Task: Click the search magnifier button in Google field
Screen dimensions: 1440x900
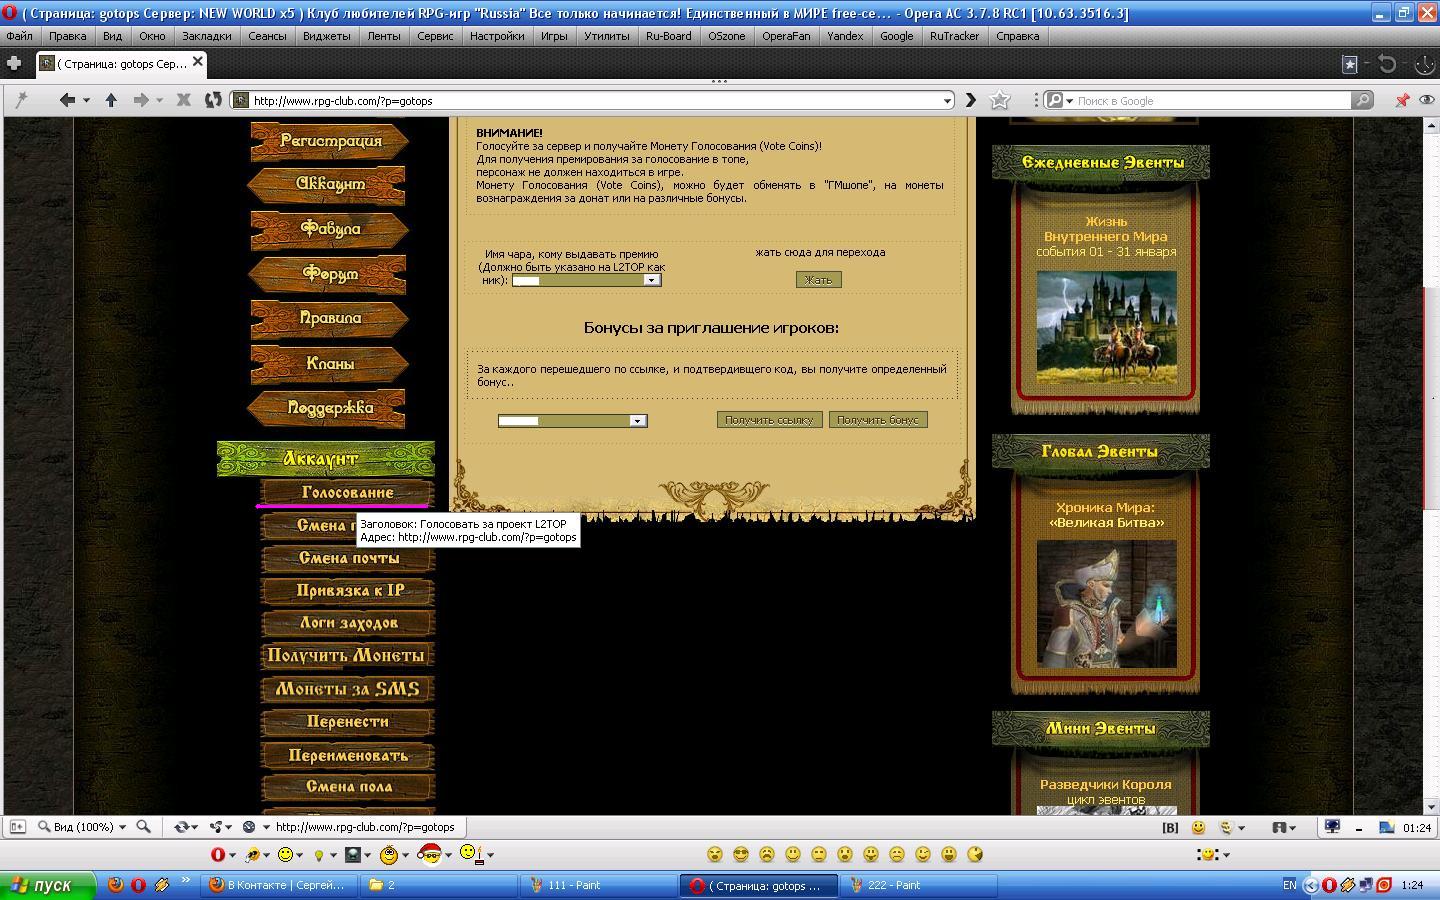Action: coord(1362,100)
